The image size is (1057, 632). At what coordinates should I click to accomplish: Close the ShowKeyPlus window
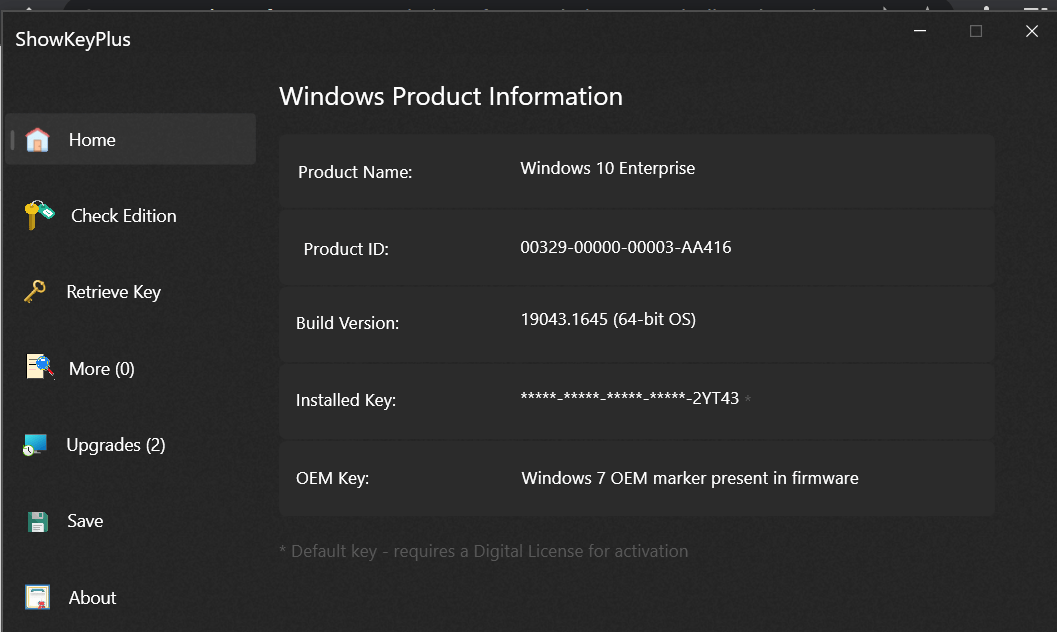(1031, 31)
